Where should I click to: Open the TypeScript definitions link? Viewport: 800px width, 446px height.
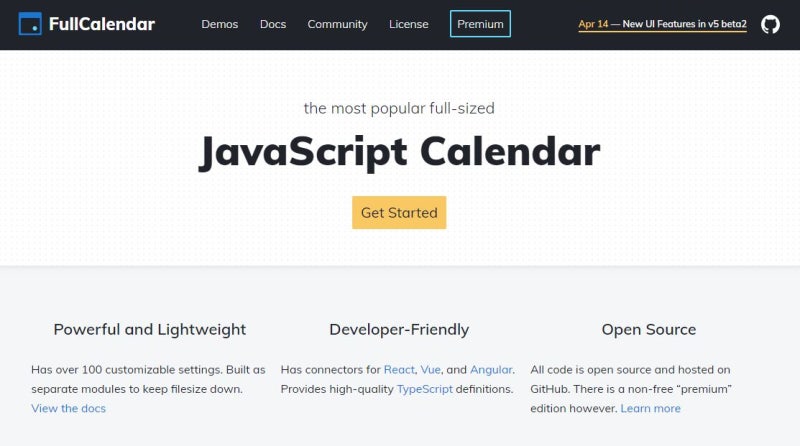[424, 389]
